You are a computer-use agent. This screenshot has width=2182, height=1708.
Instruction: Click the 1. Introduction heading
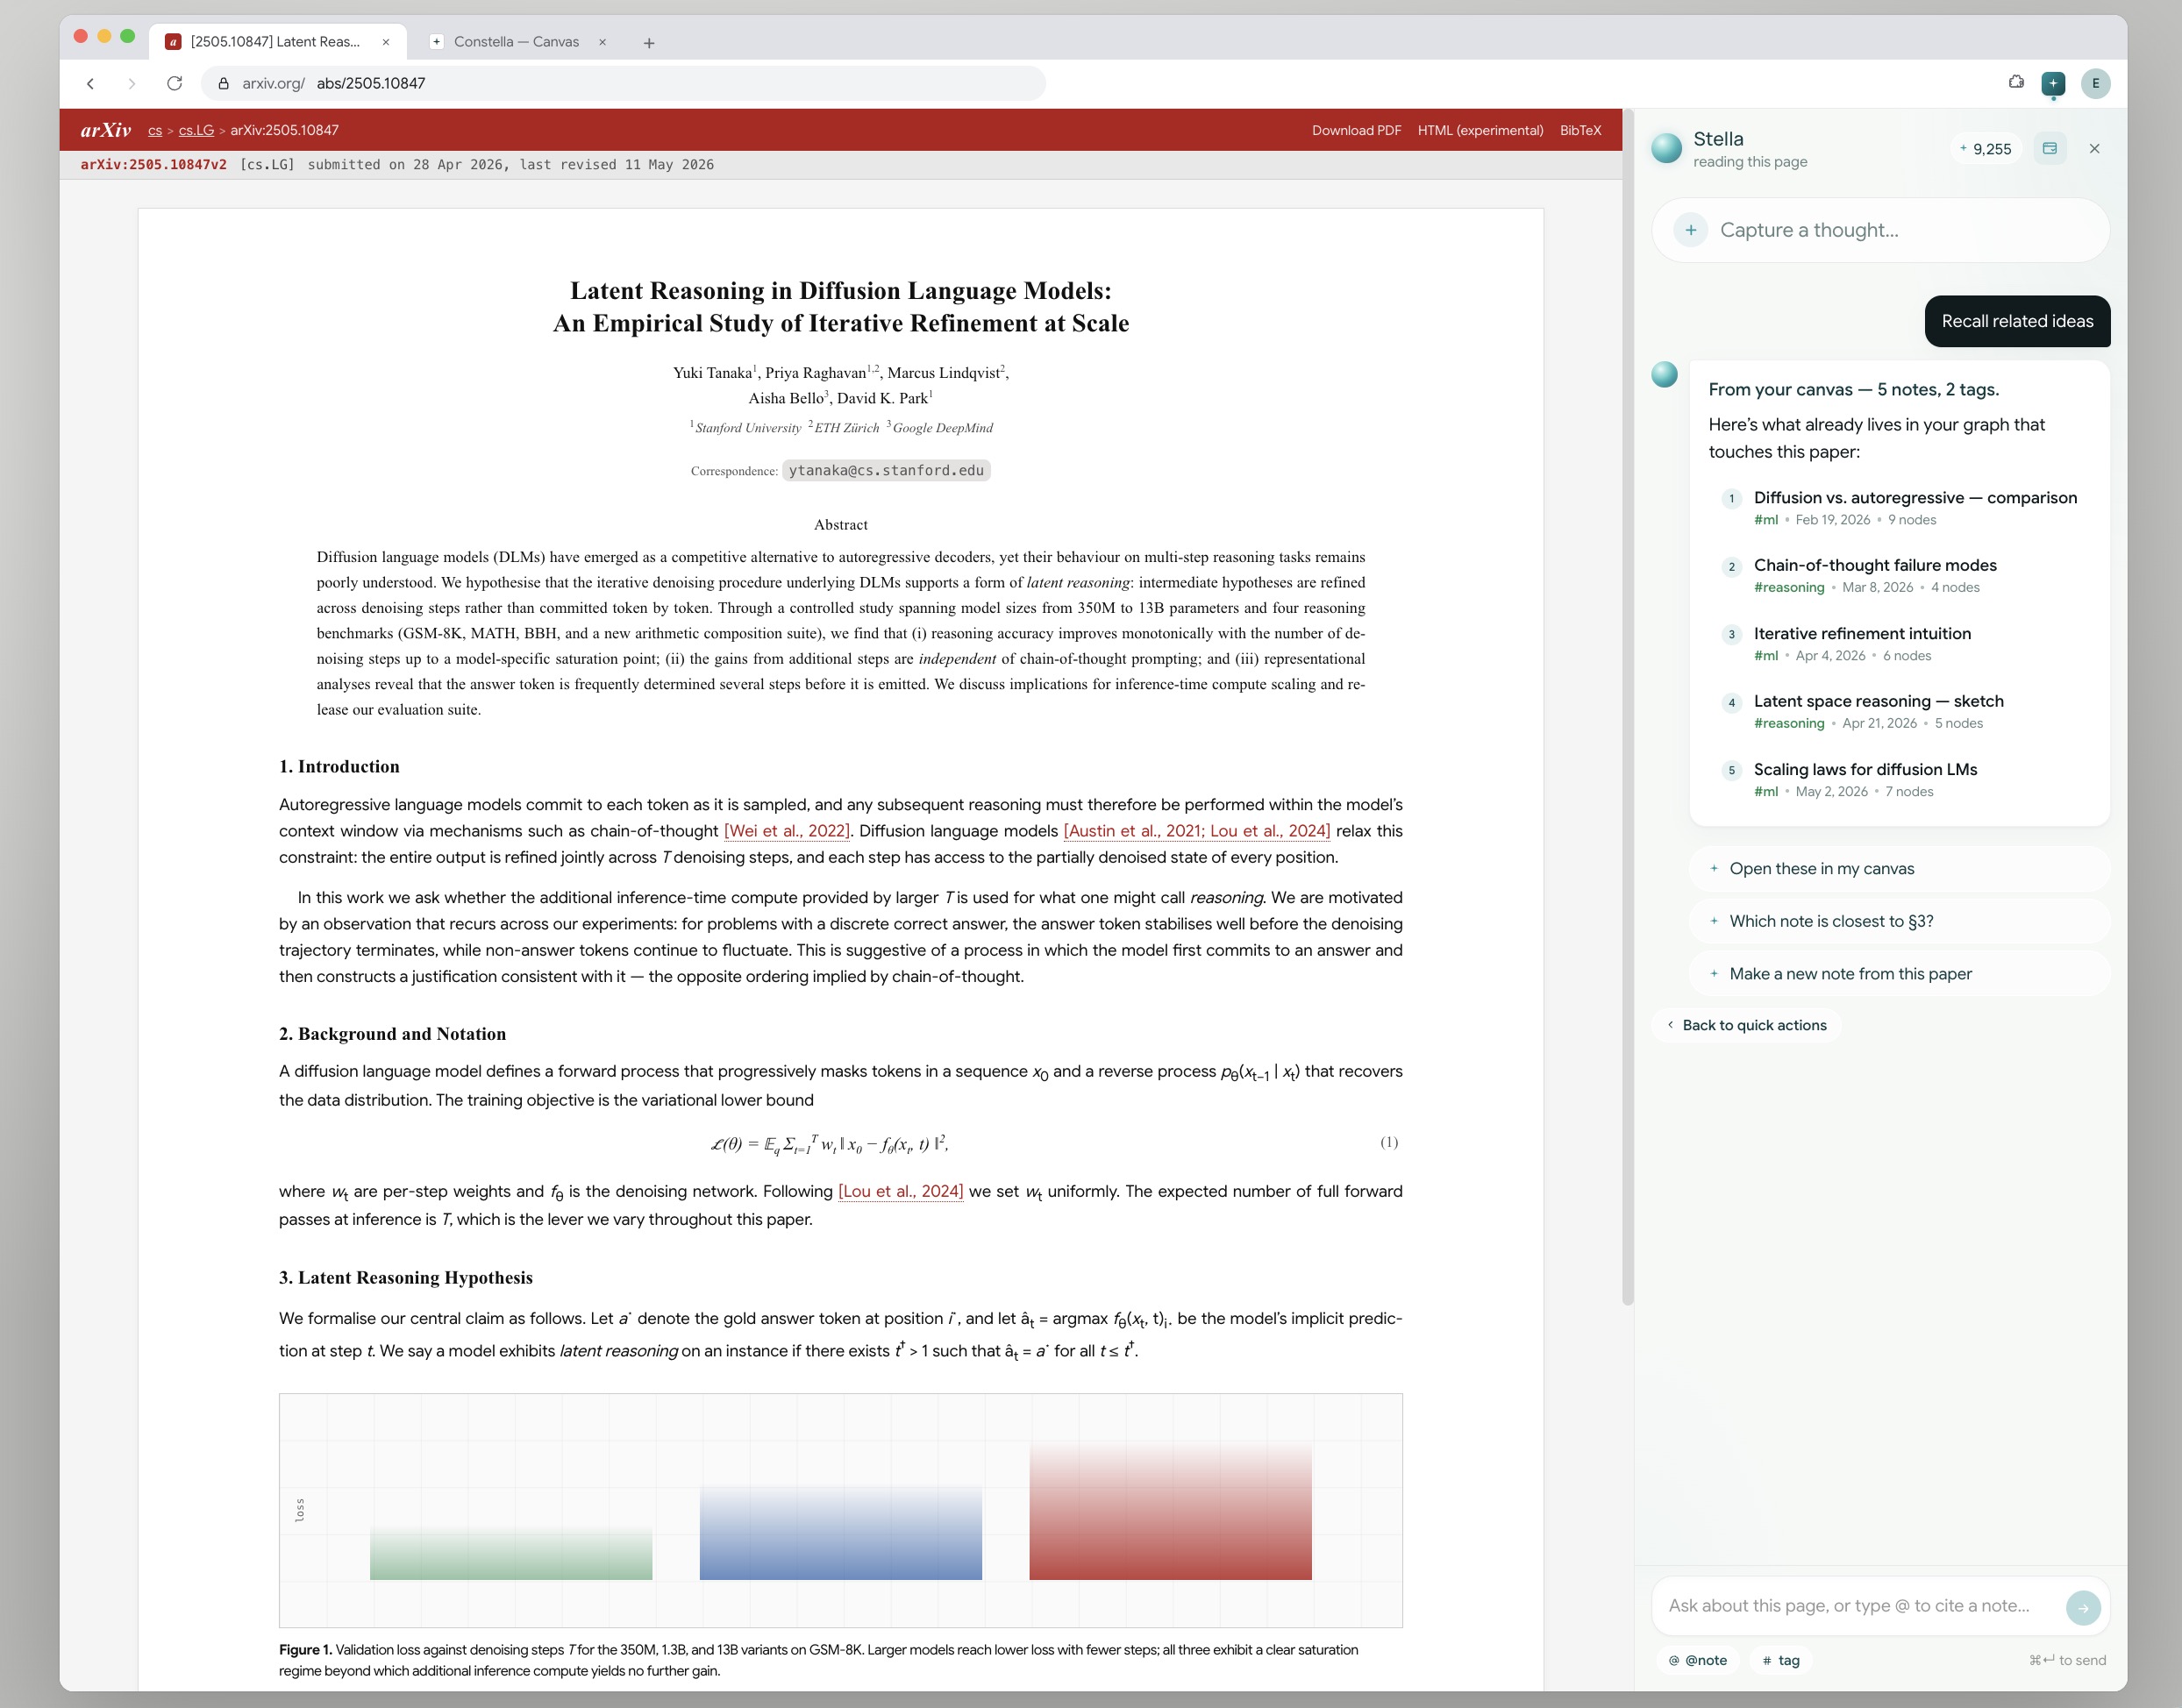[339, 767]
